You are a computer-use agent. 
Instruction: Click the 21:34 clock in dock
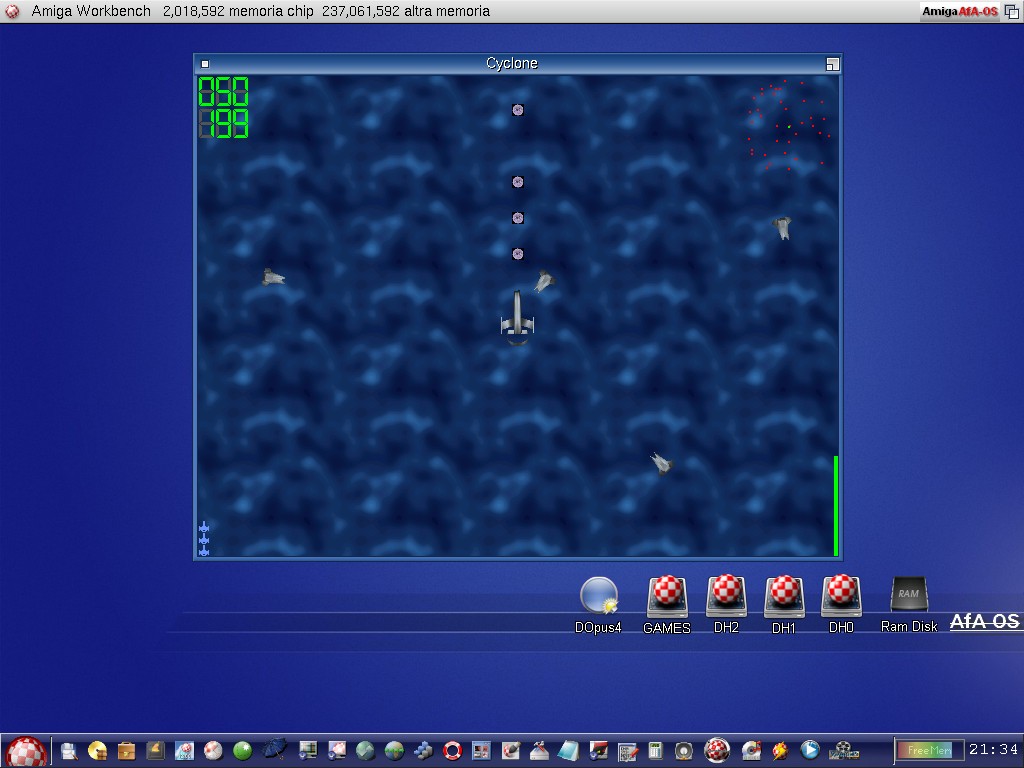click(x=993, y=750)
